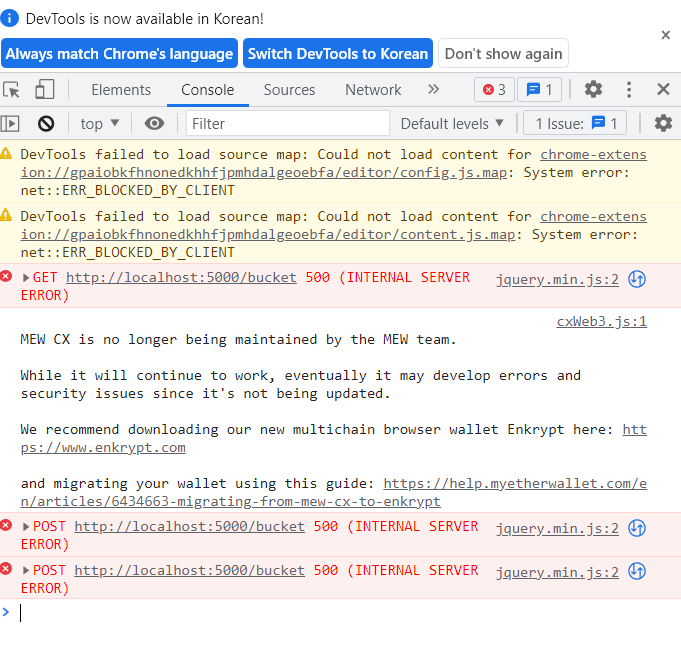Focus the Filter input field
The height and width of the screenshot is (668, 681).
click(288, 123)
